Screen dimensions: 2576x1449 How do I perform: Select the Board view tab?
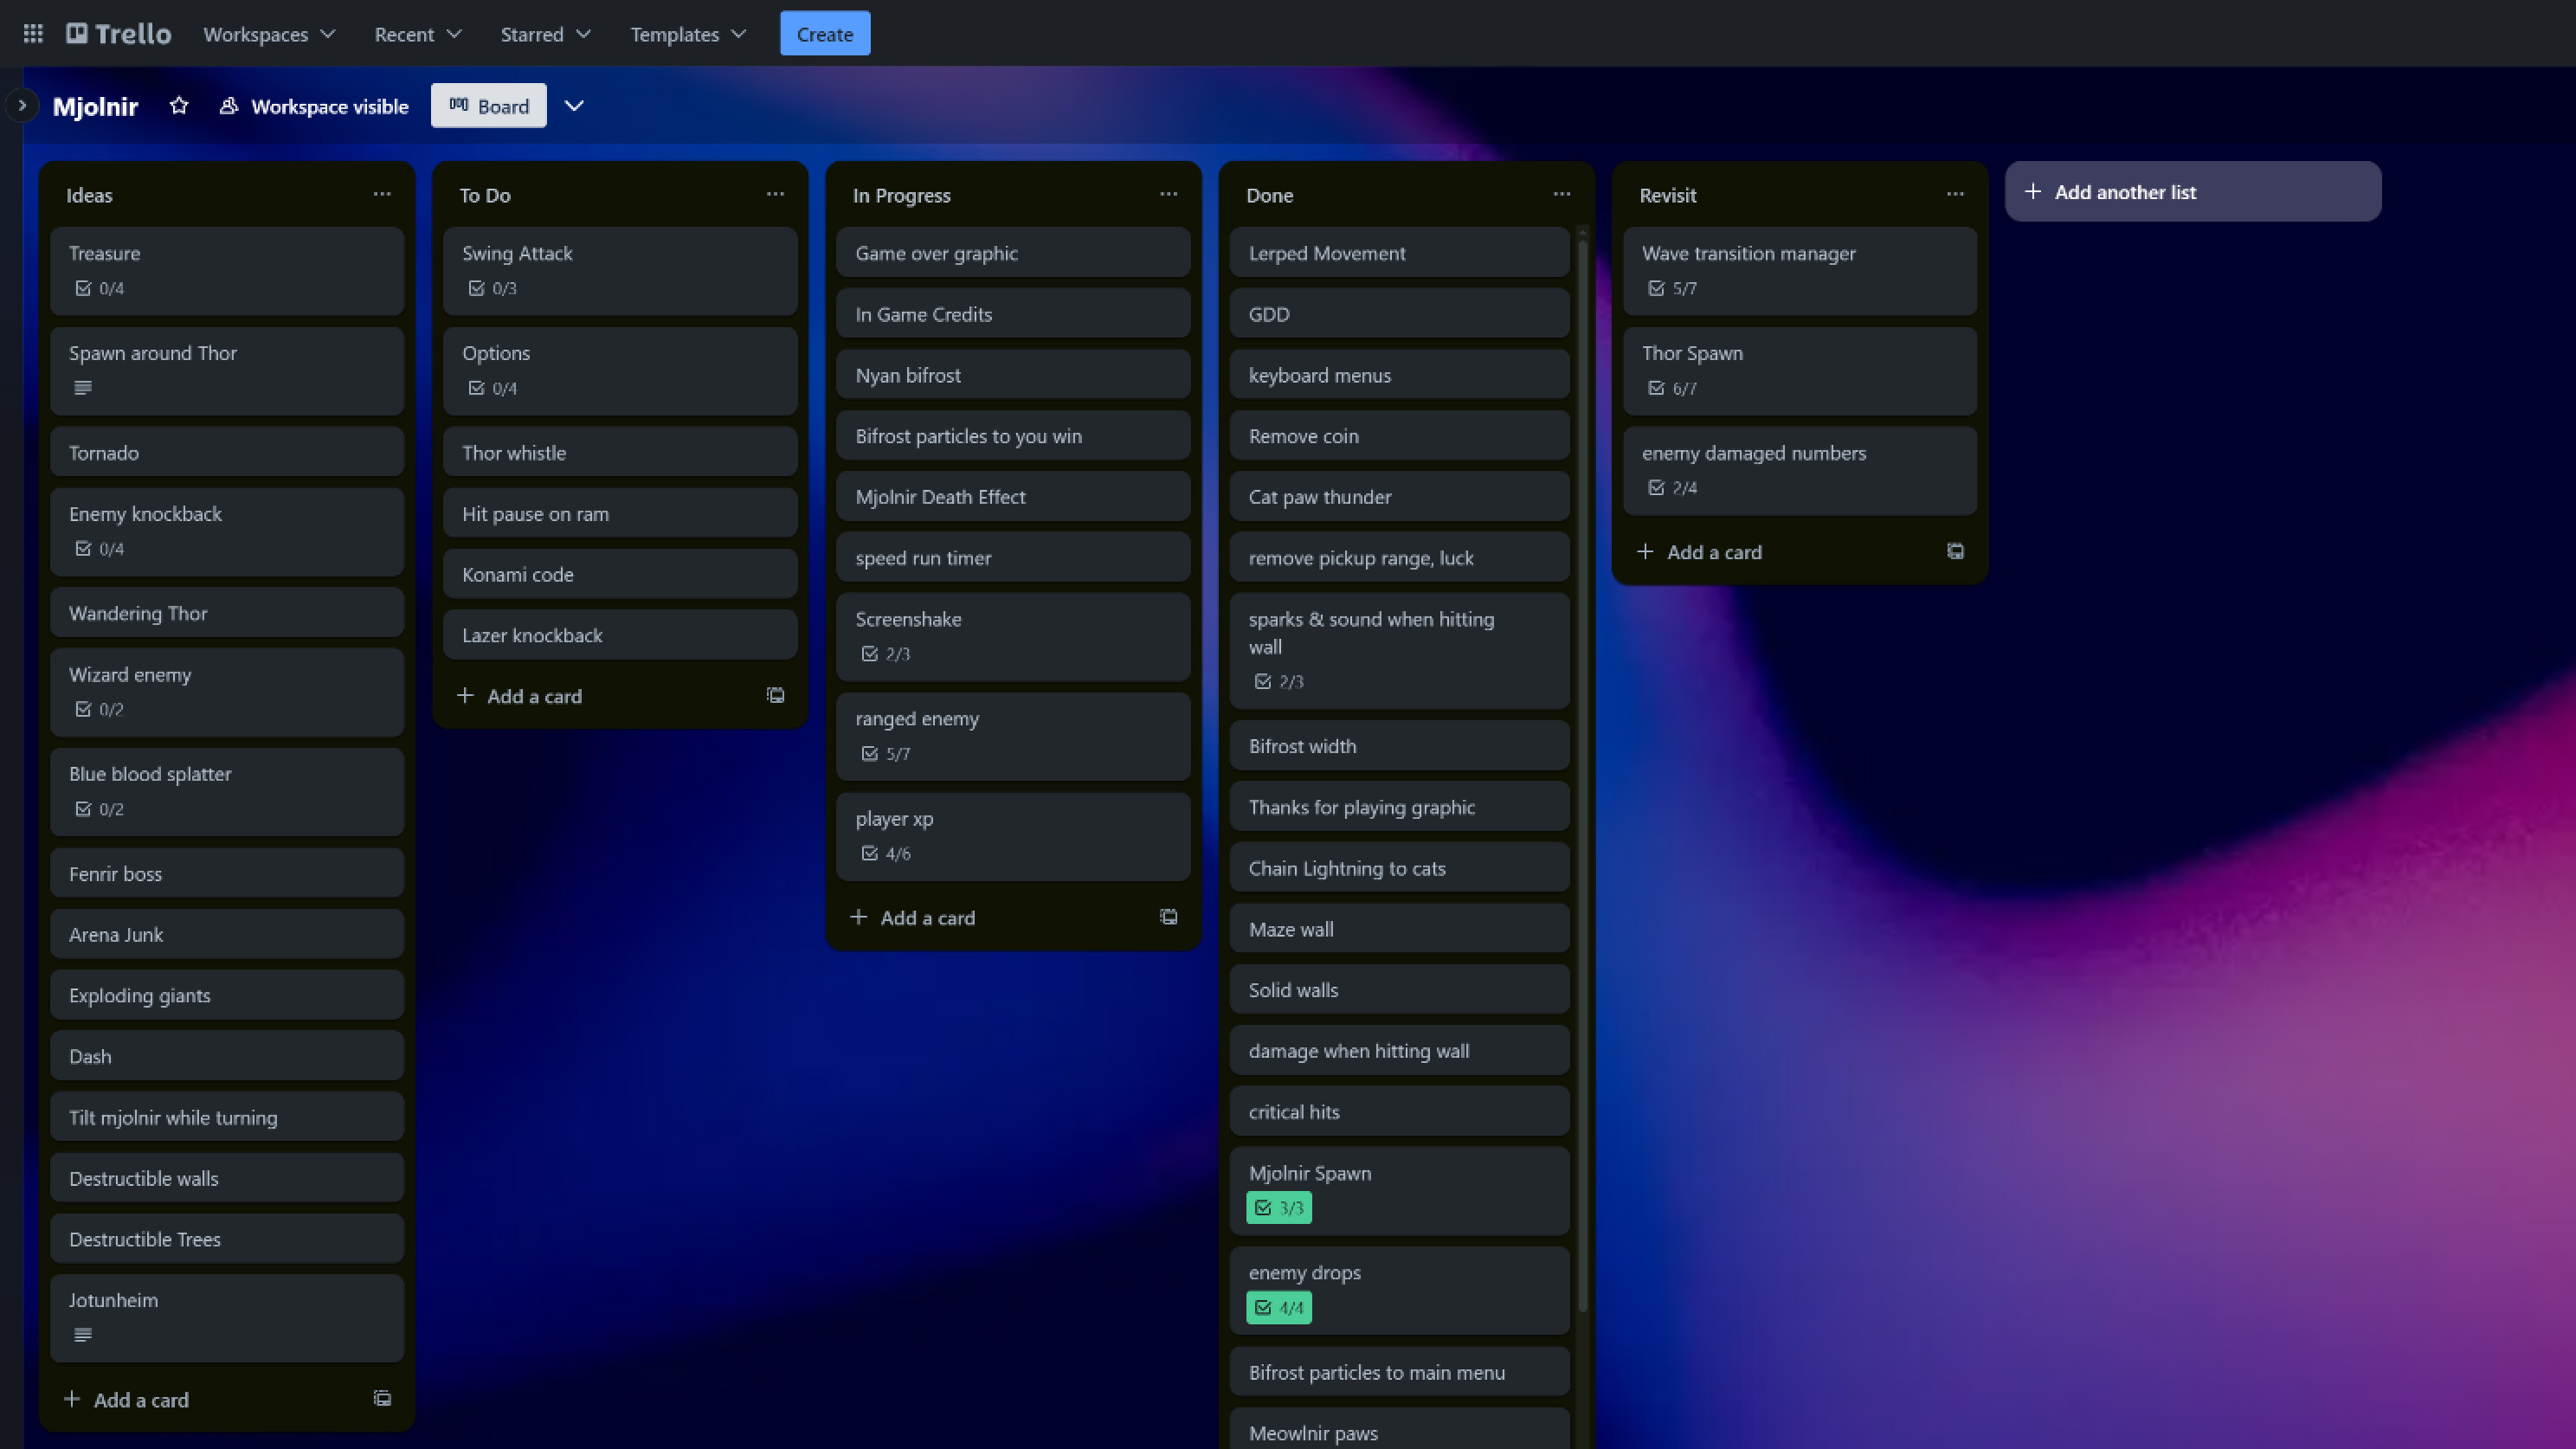click(489, 106)
